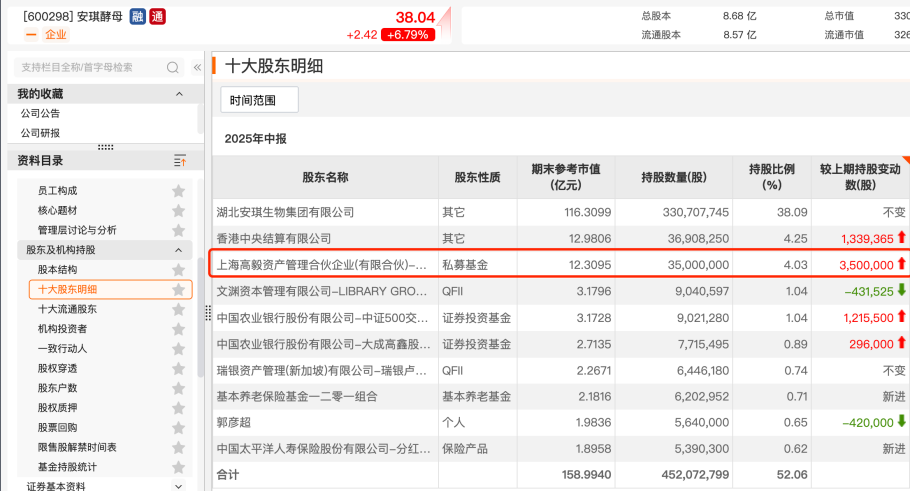Click the 融 margin-trading badge icon
This screenshot has height=491, width=910.
pos(138,16)
